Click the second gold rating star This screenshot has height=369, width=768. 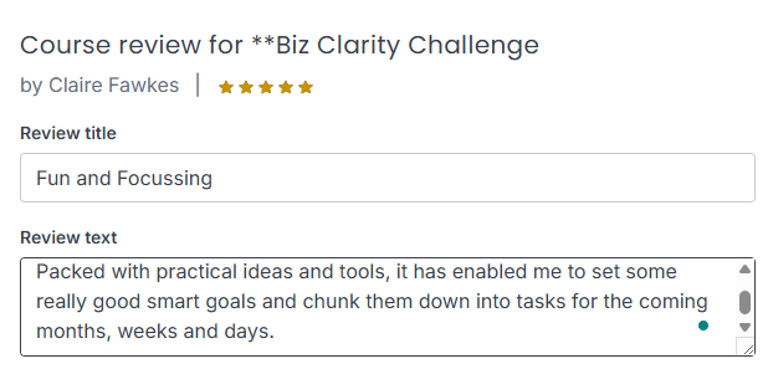pos(246,87)
